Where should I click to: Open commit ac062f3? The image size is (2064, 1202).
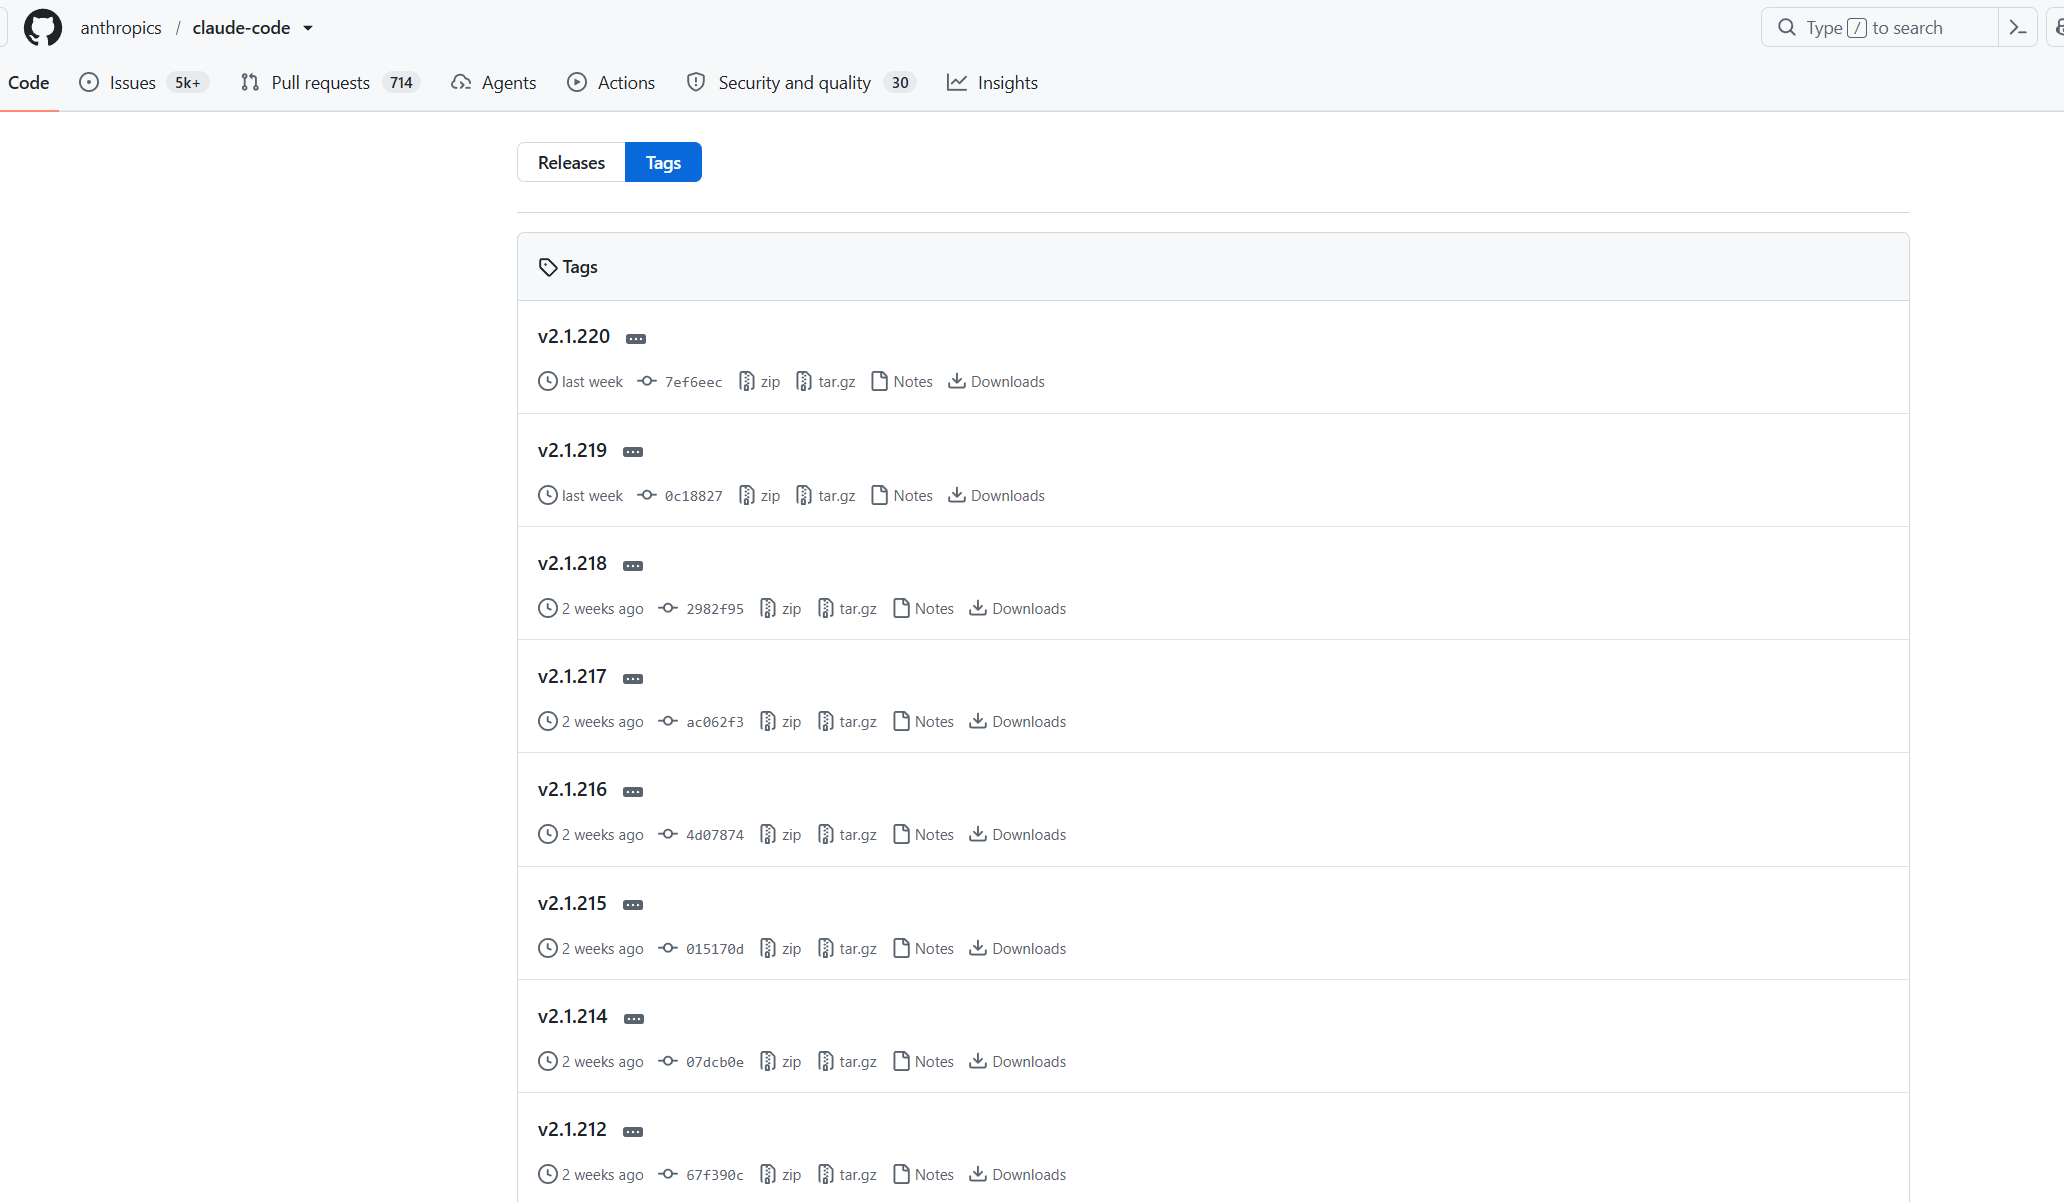pyautogui.click(x=701, y=722)
